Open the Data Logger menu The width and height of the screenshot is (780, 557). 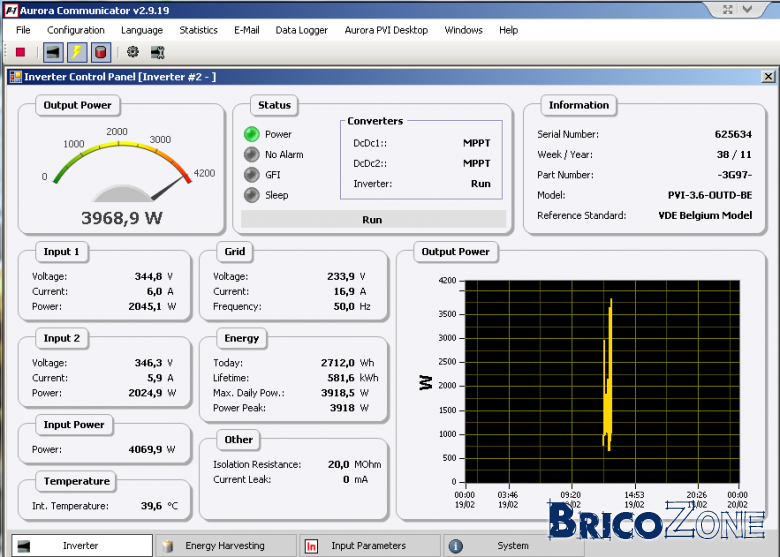tap(301, 30)
